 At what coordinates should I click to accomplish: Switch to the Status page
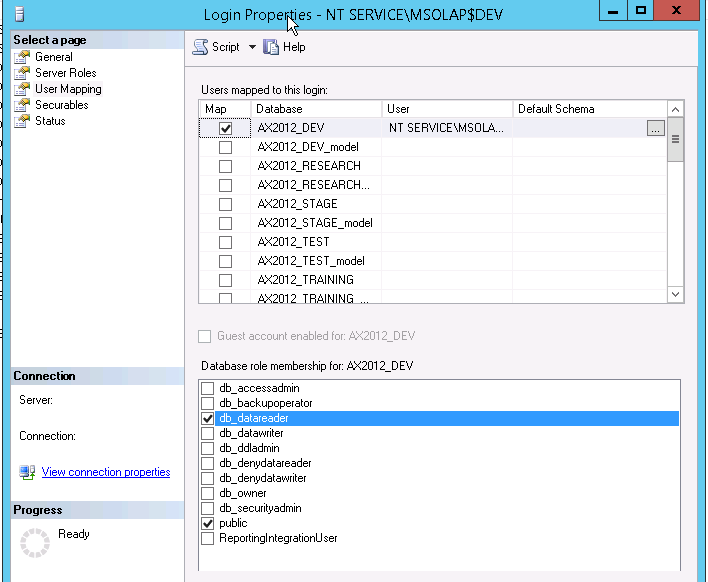click(x=50, y=121)
